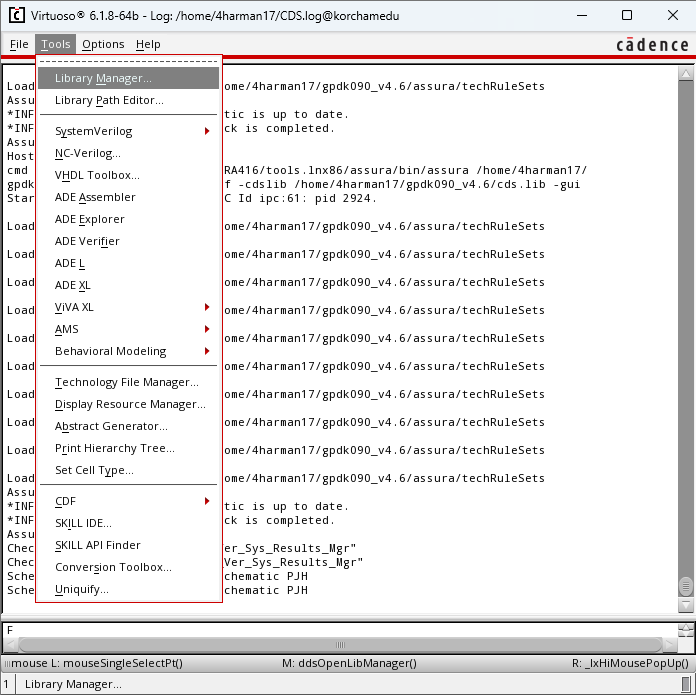This screenshot has height=695, width=696.
Task: Open the File menu
Action: (x=19, y=44)
